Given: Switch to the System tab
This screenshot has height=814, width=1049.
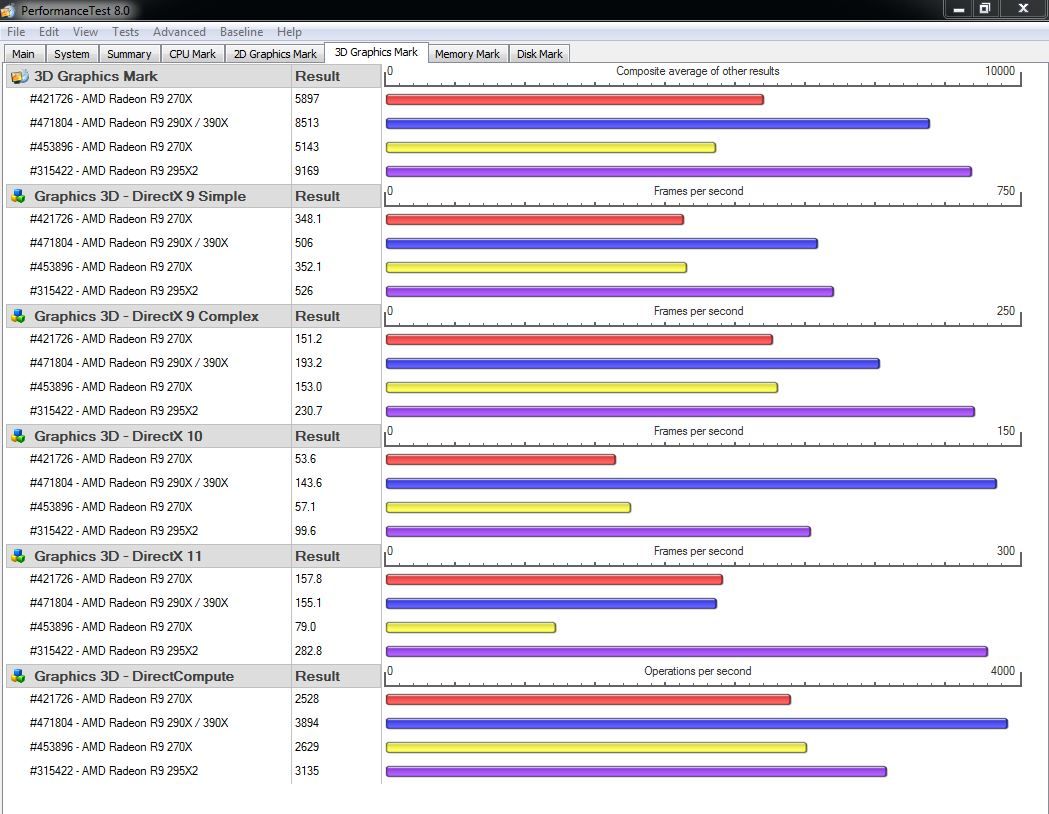Looking at the screenshot, I should tap(72, 54).
